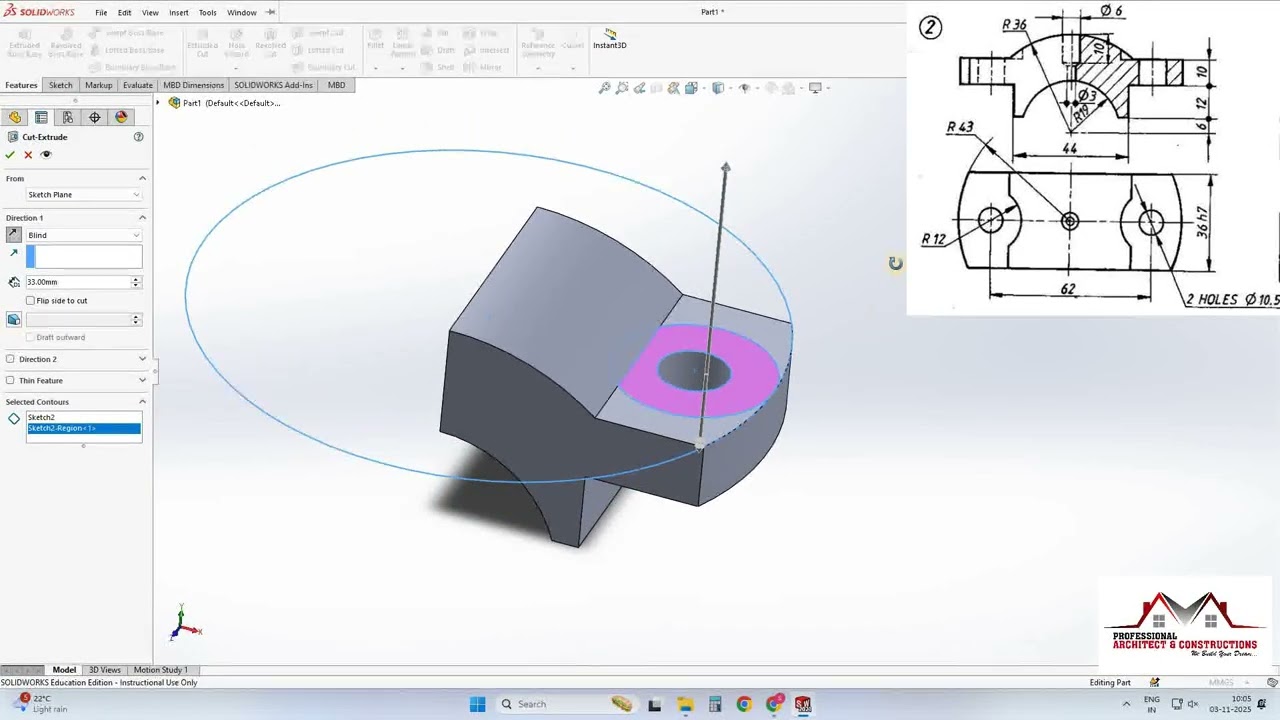This screenshot has width=1280, height=720.
Task: Collapse the Selected Contours section chevron
Action: click(142, 402)
